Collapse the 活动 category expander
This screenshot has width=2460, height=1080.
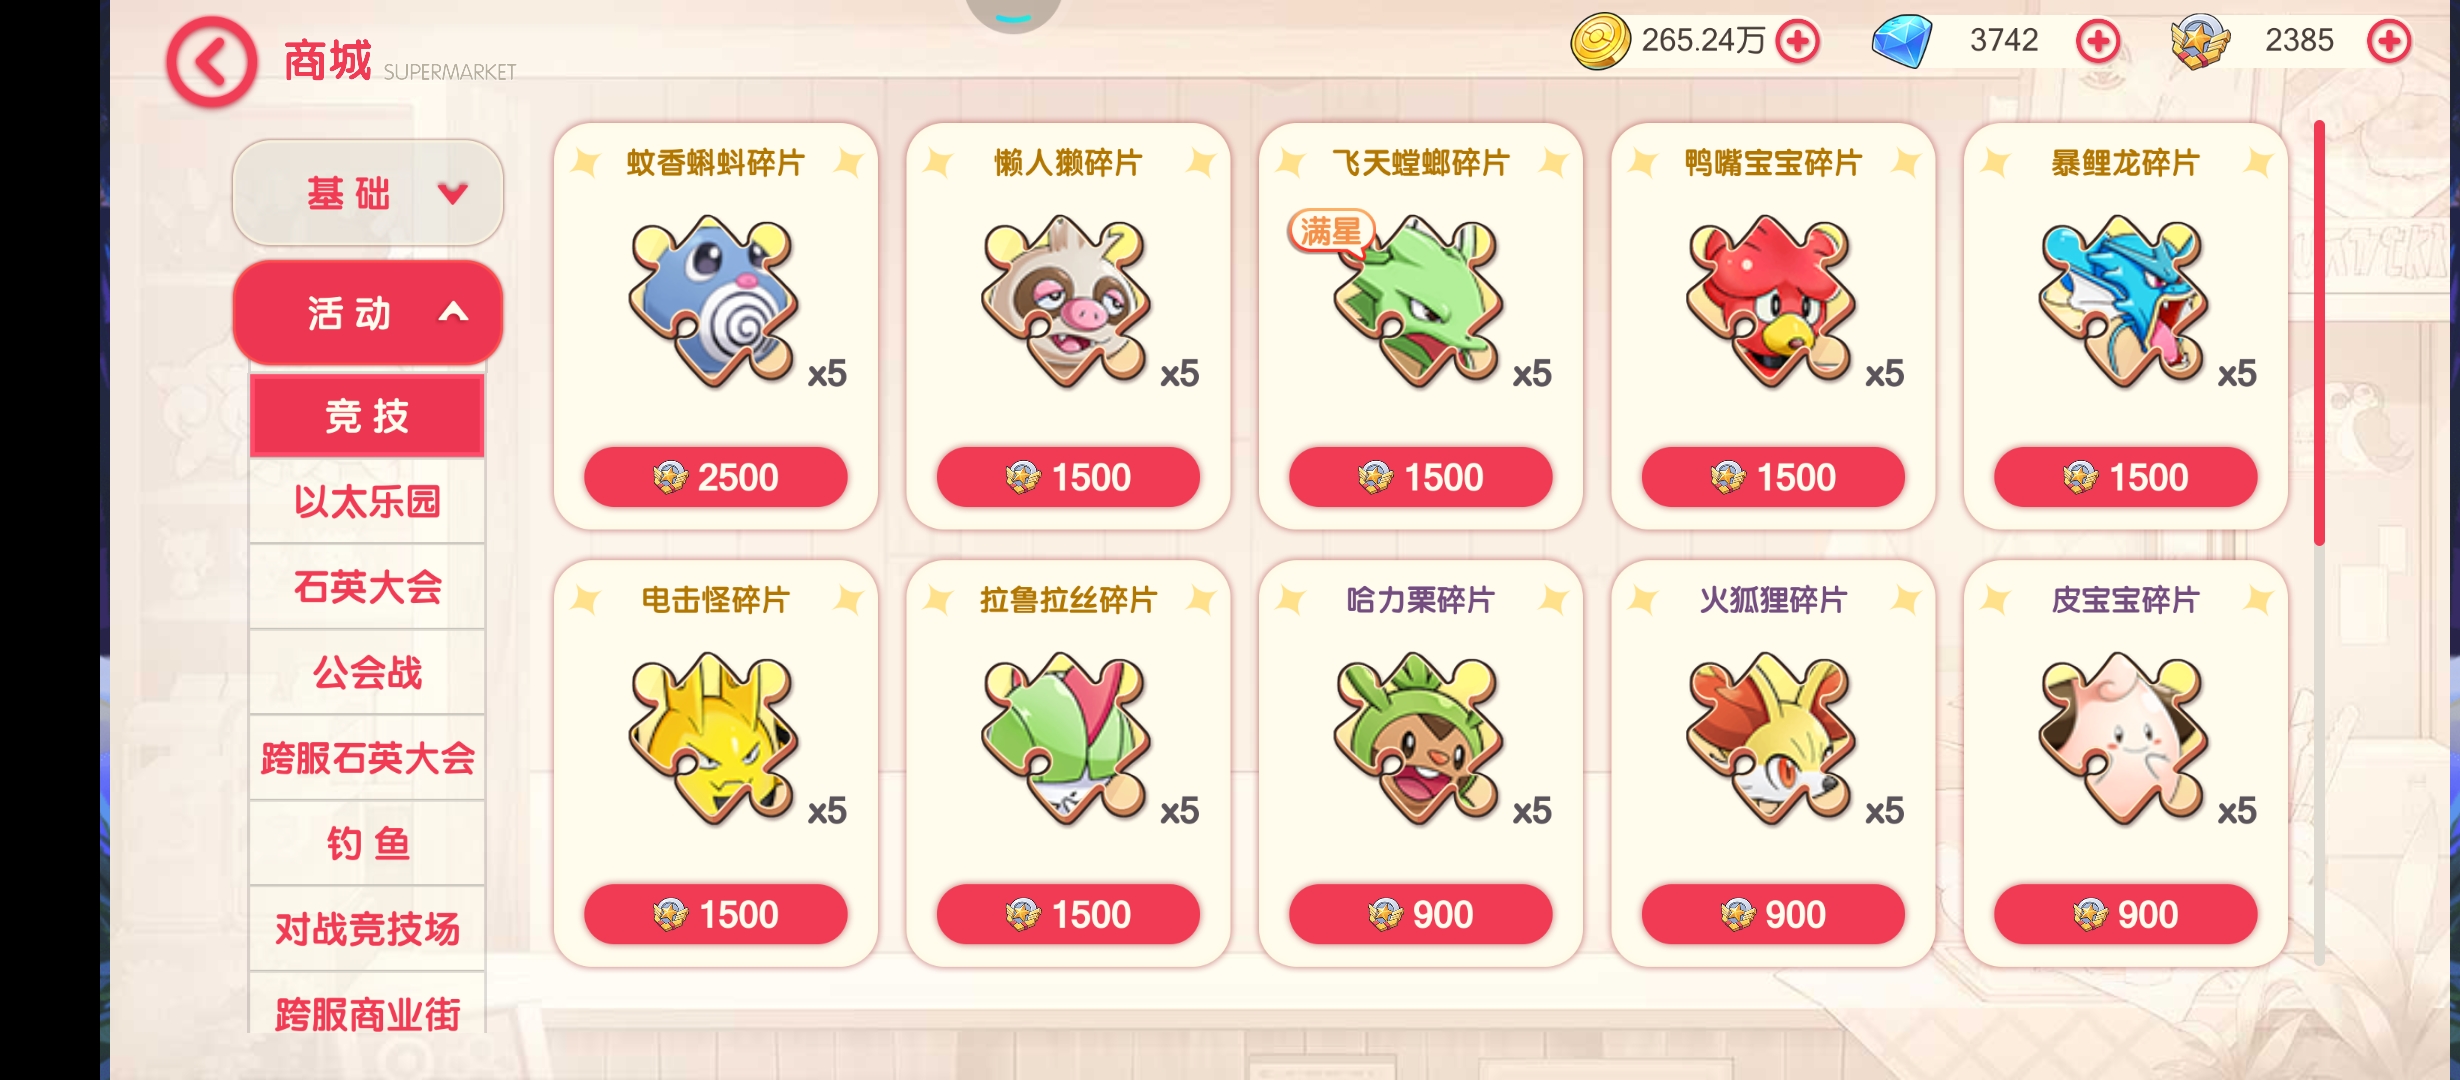coord(368,313)
